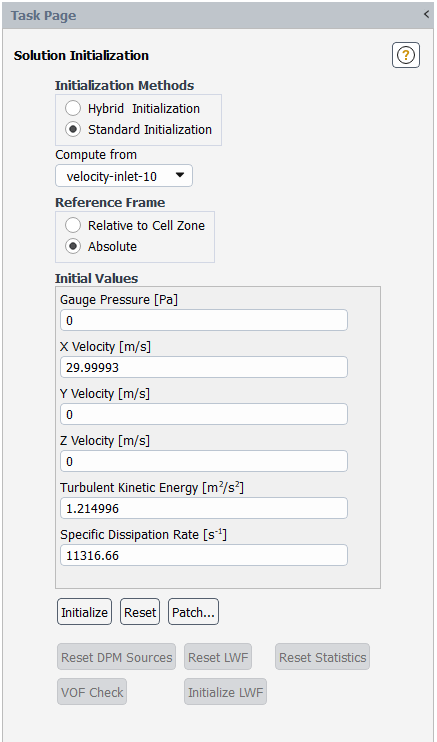Viewport: 437px width, 742px height.
Task: Click the velocity-inlet-10 dropdown arrow
Action: coord(179,176)
